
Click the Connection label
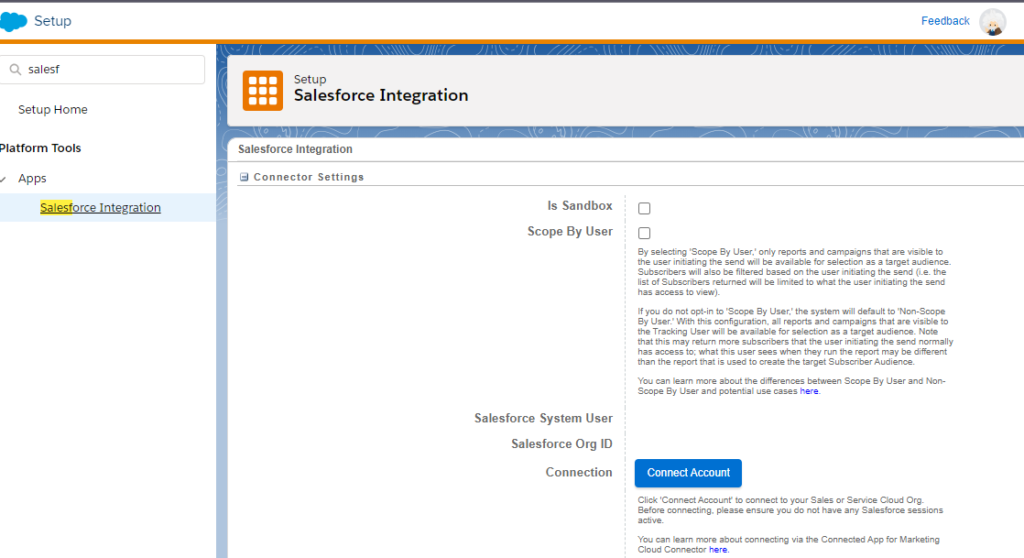[579, 472]
